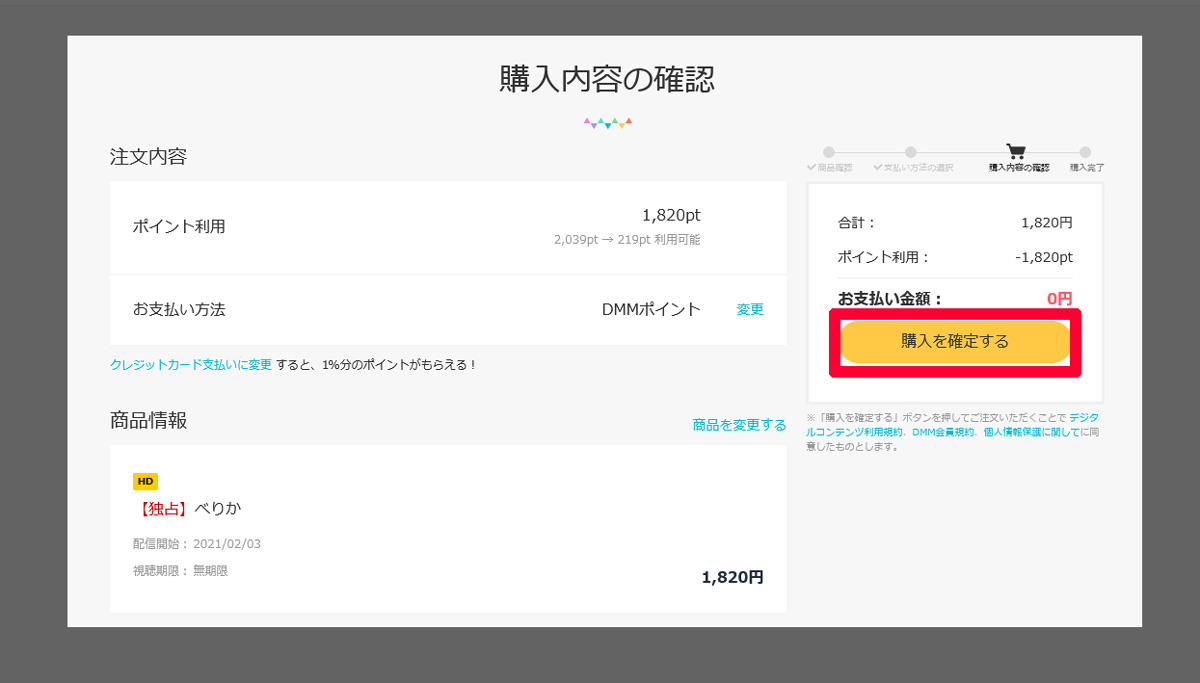The image size is (1200, 683).
Task: Click the 購入完了 step label
Action: point(1087,168)
